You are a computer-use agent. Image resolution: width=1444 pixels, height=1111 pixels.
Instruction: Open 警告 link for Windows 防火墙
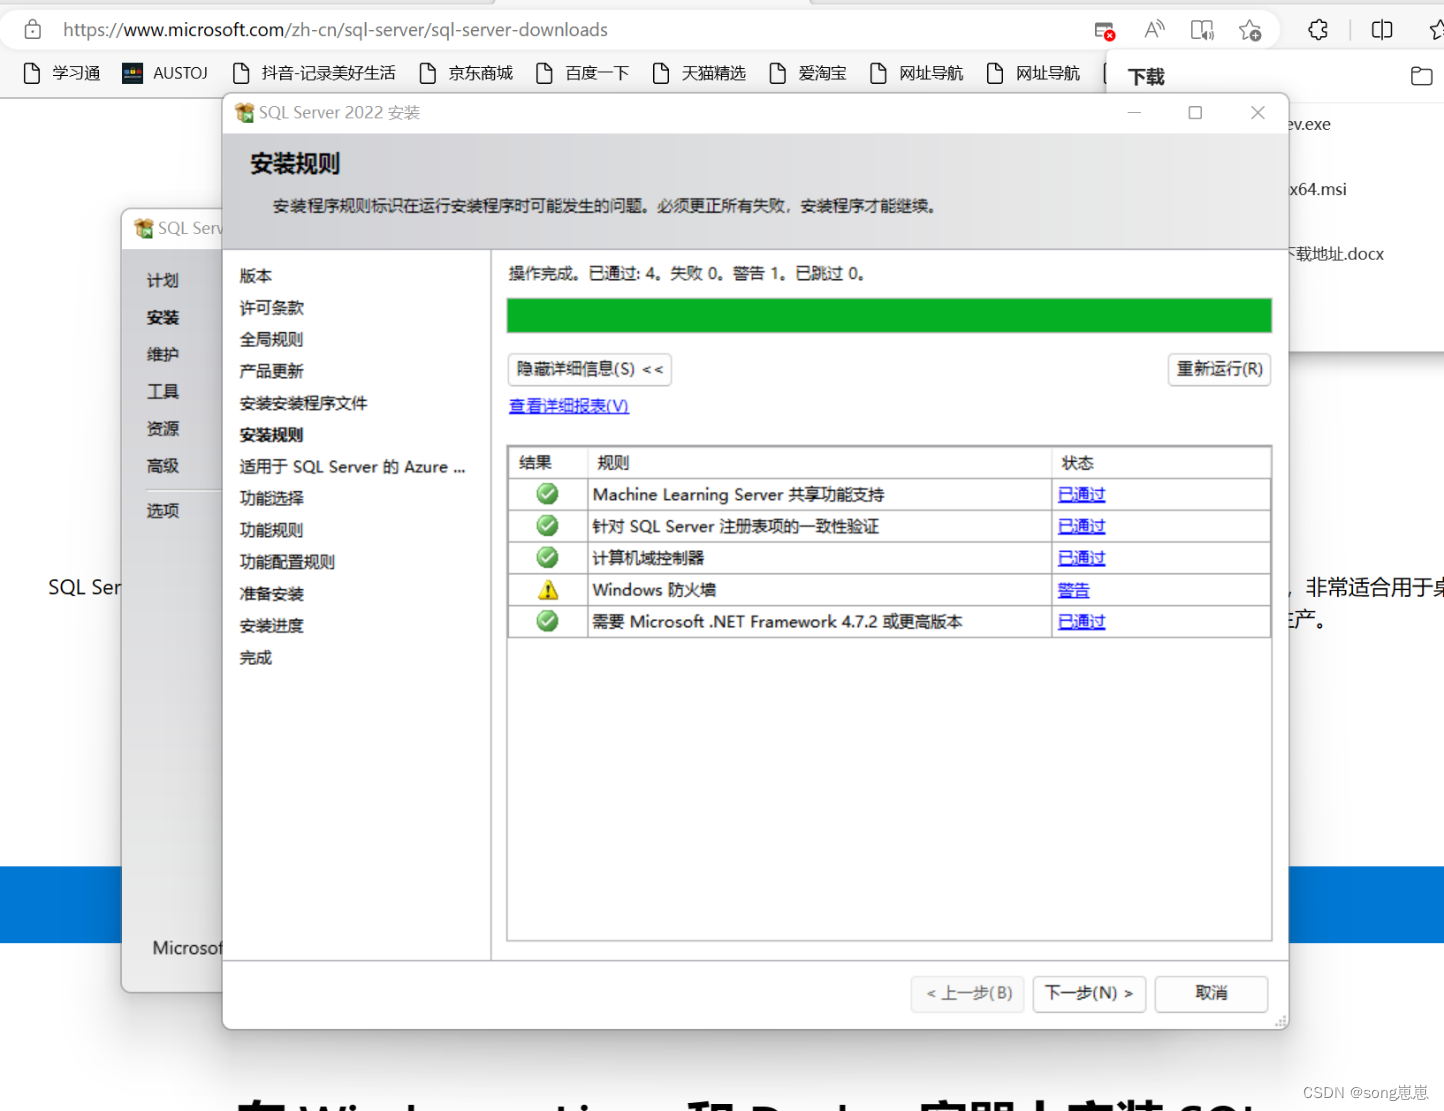click(x=1073, y=590)
